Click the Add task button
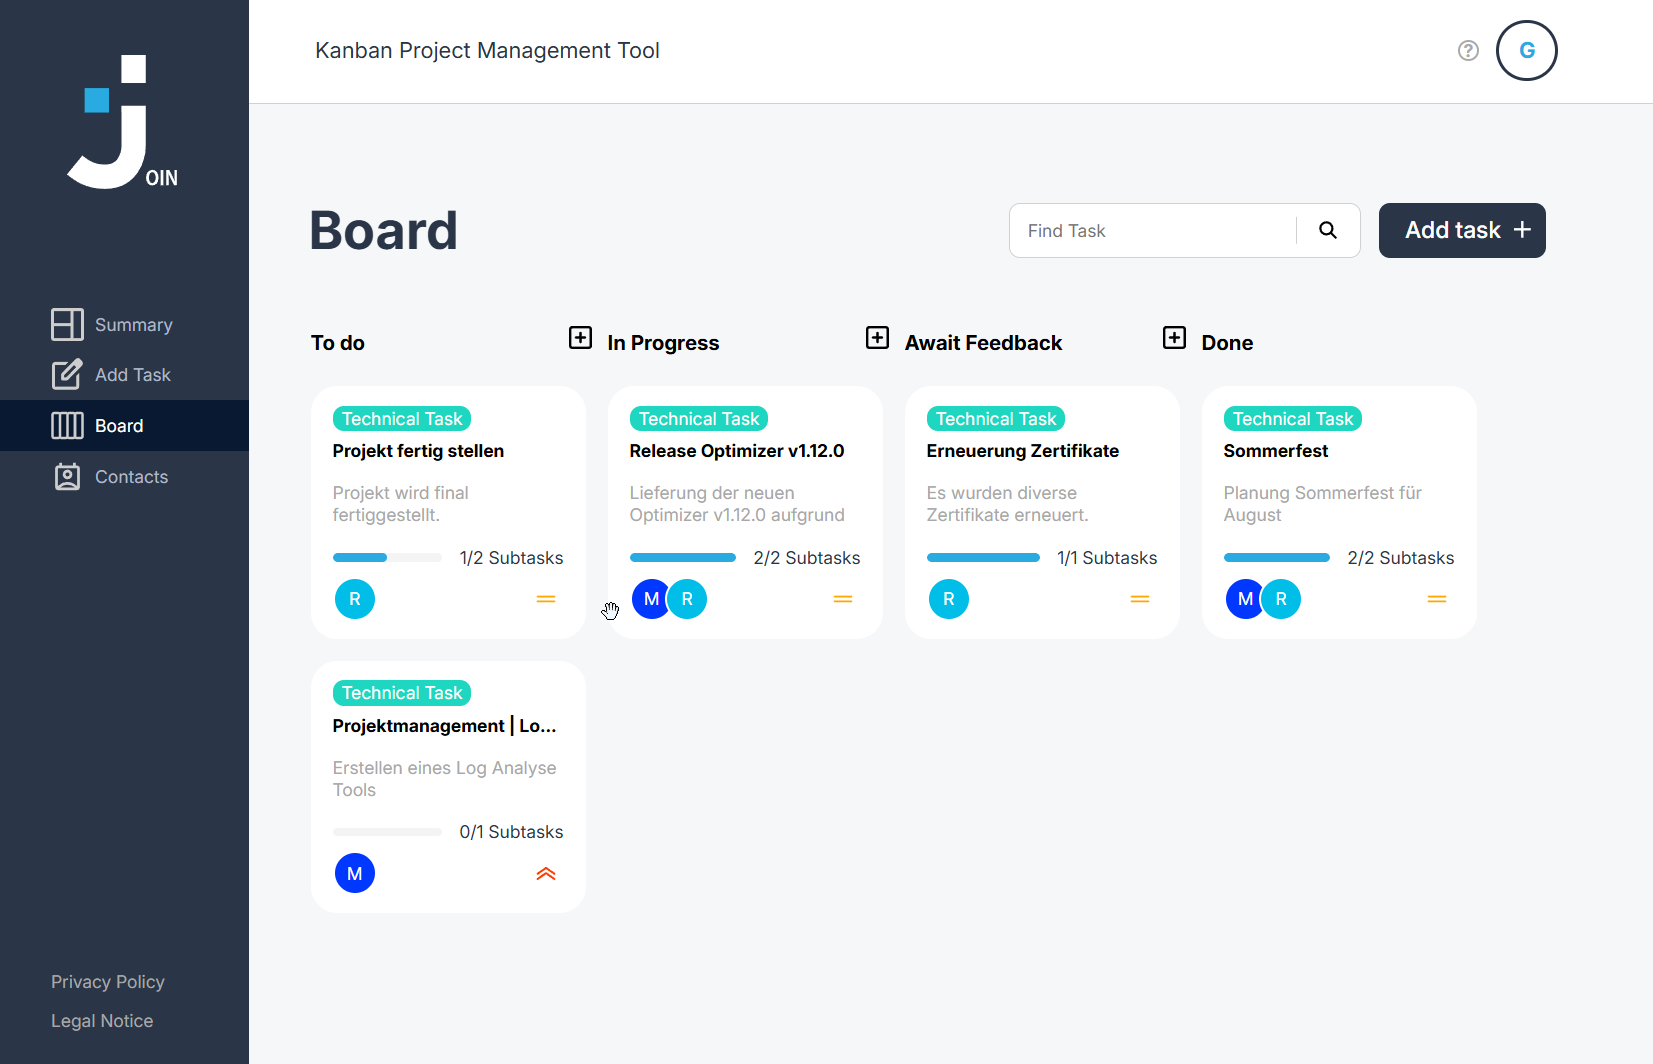The height and width of the screenshot is (1064, 1653). tap(1462, 230)
